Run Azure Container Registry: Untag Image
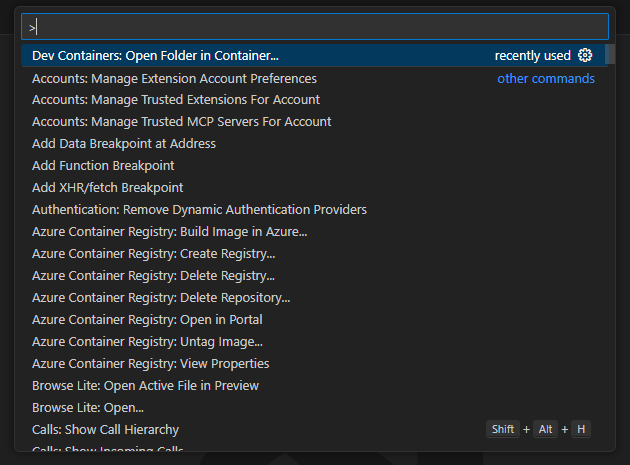 point(313,342)
